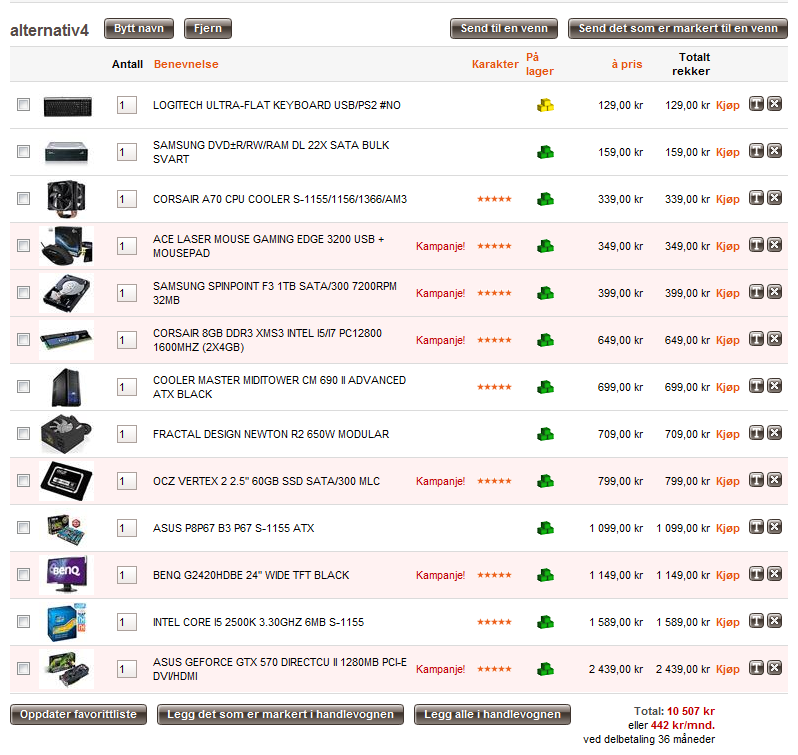Remove OCZ Vertex 2 SSD with X icon

[775, 480]
